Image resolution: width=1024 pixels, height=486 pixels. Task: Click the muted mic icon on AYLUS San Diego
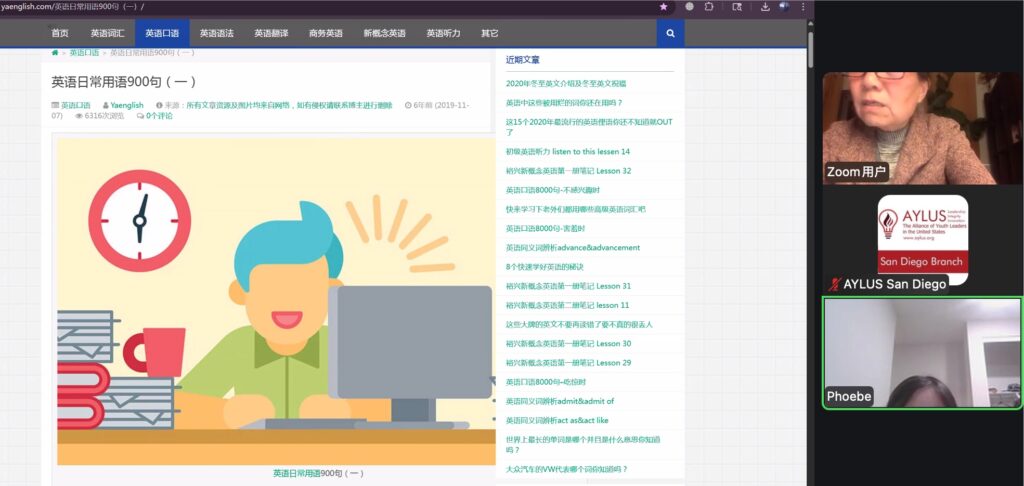coord(835,284)
